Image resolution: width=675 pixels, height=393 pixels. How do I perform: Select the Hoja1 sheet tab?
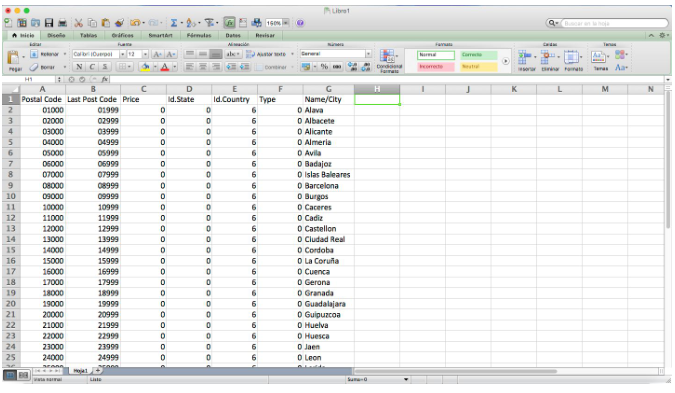click(80, 370)
